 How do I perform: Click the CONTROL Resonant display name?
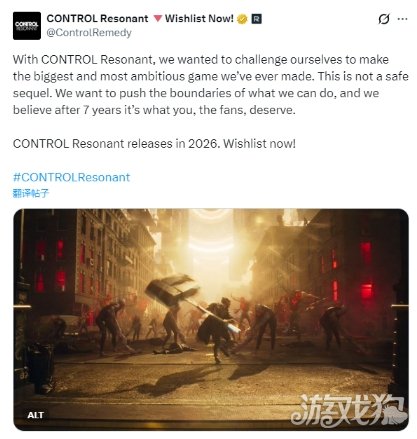97,19
